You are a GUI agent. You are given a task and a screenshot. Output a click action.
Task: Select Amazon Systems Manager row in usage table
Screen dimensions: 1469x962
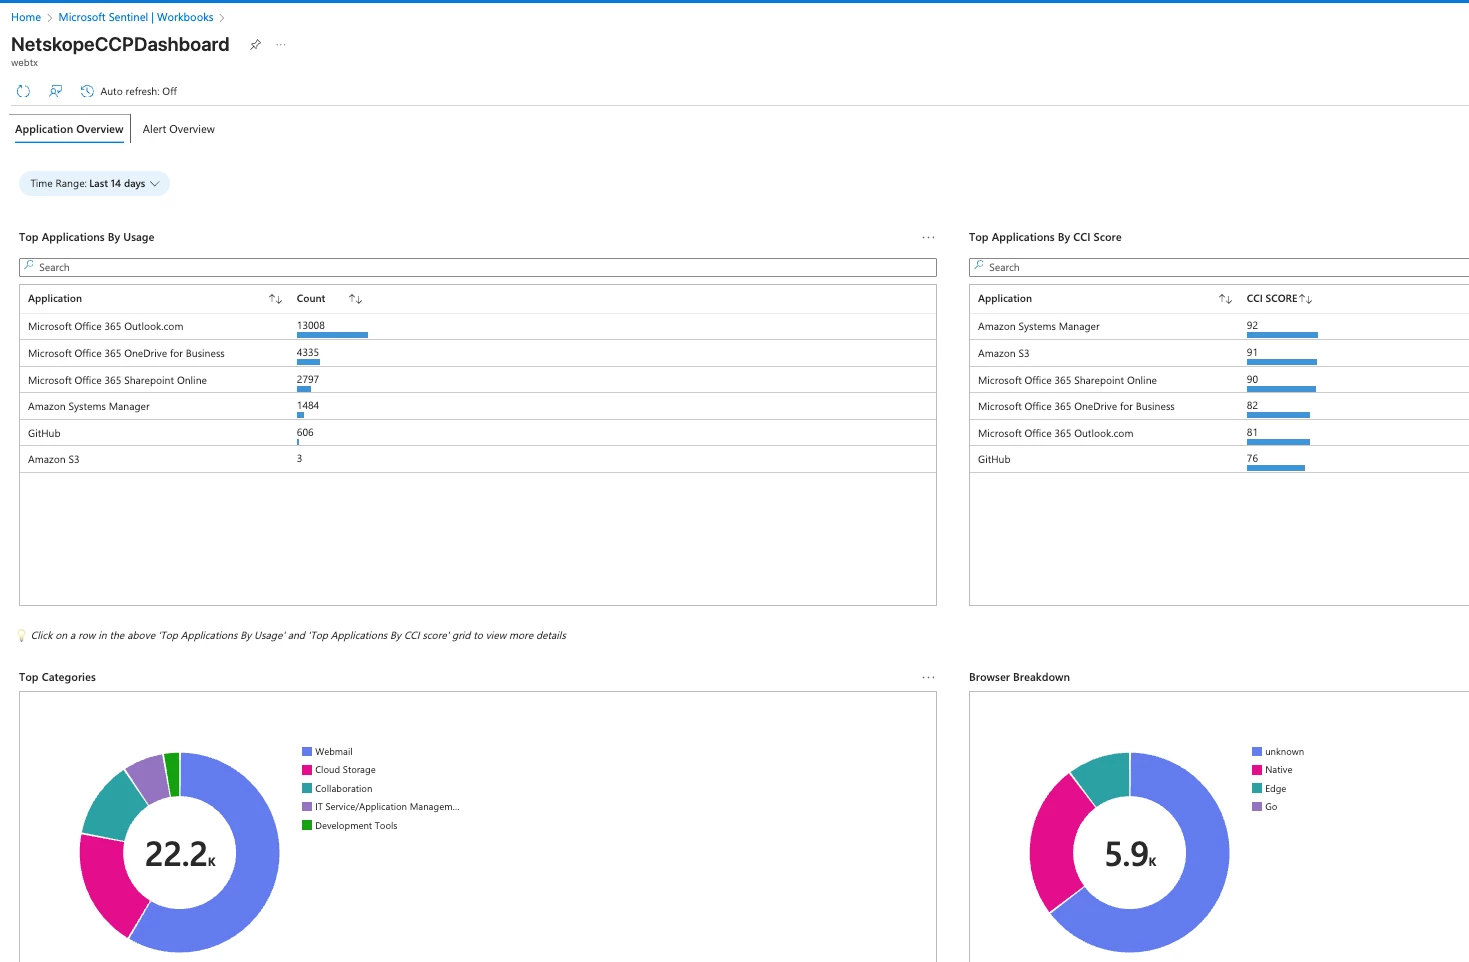(x=478, y=406)
